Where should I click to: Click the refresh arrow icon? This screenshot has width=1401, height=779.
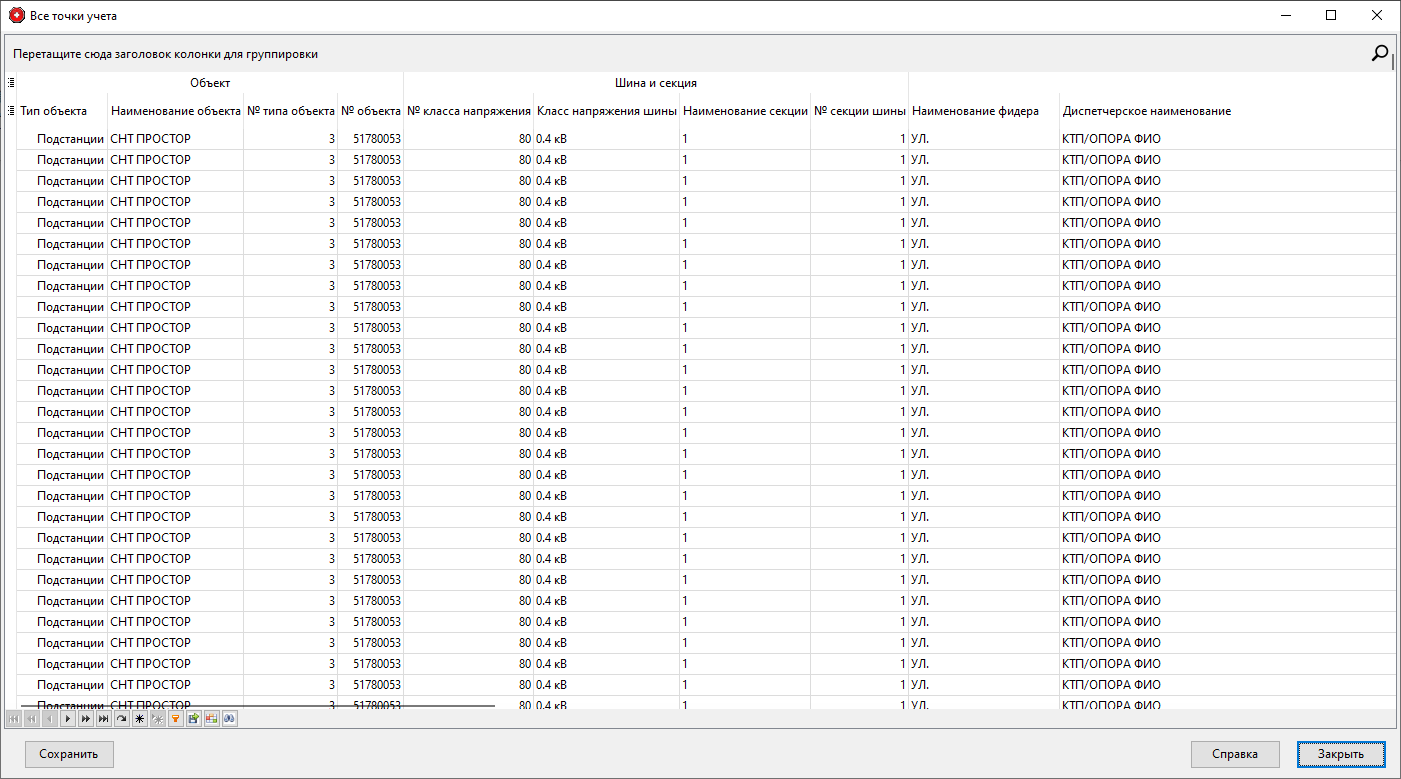(121, 718)
